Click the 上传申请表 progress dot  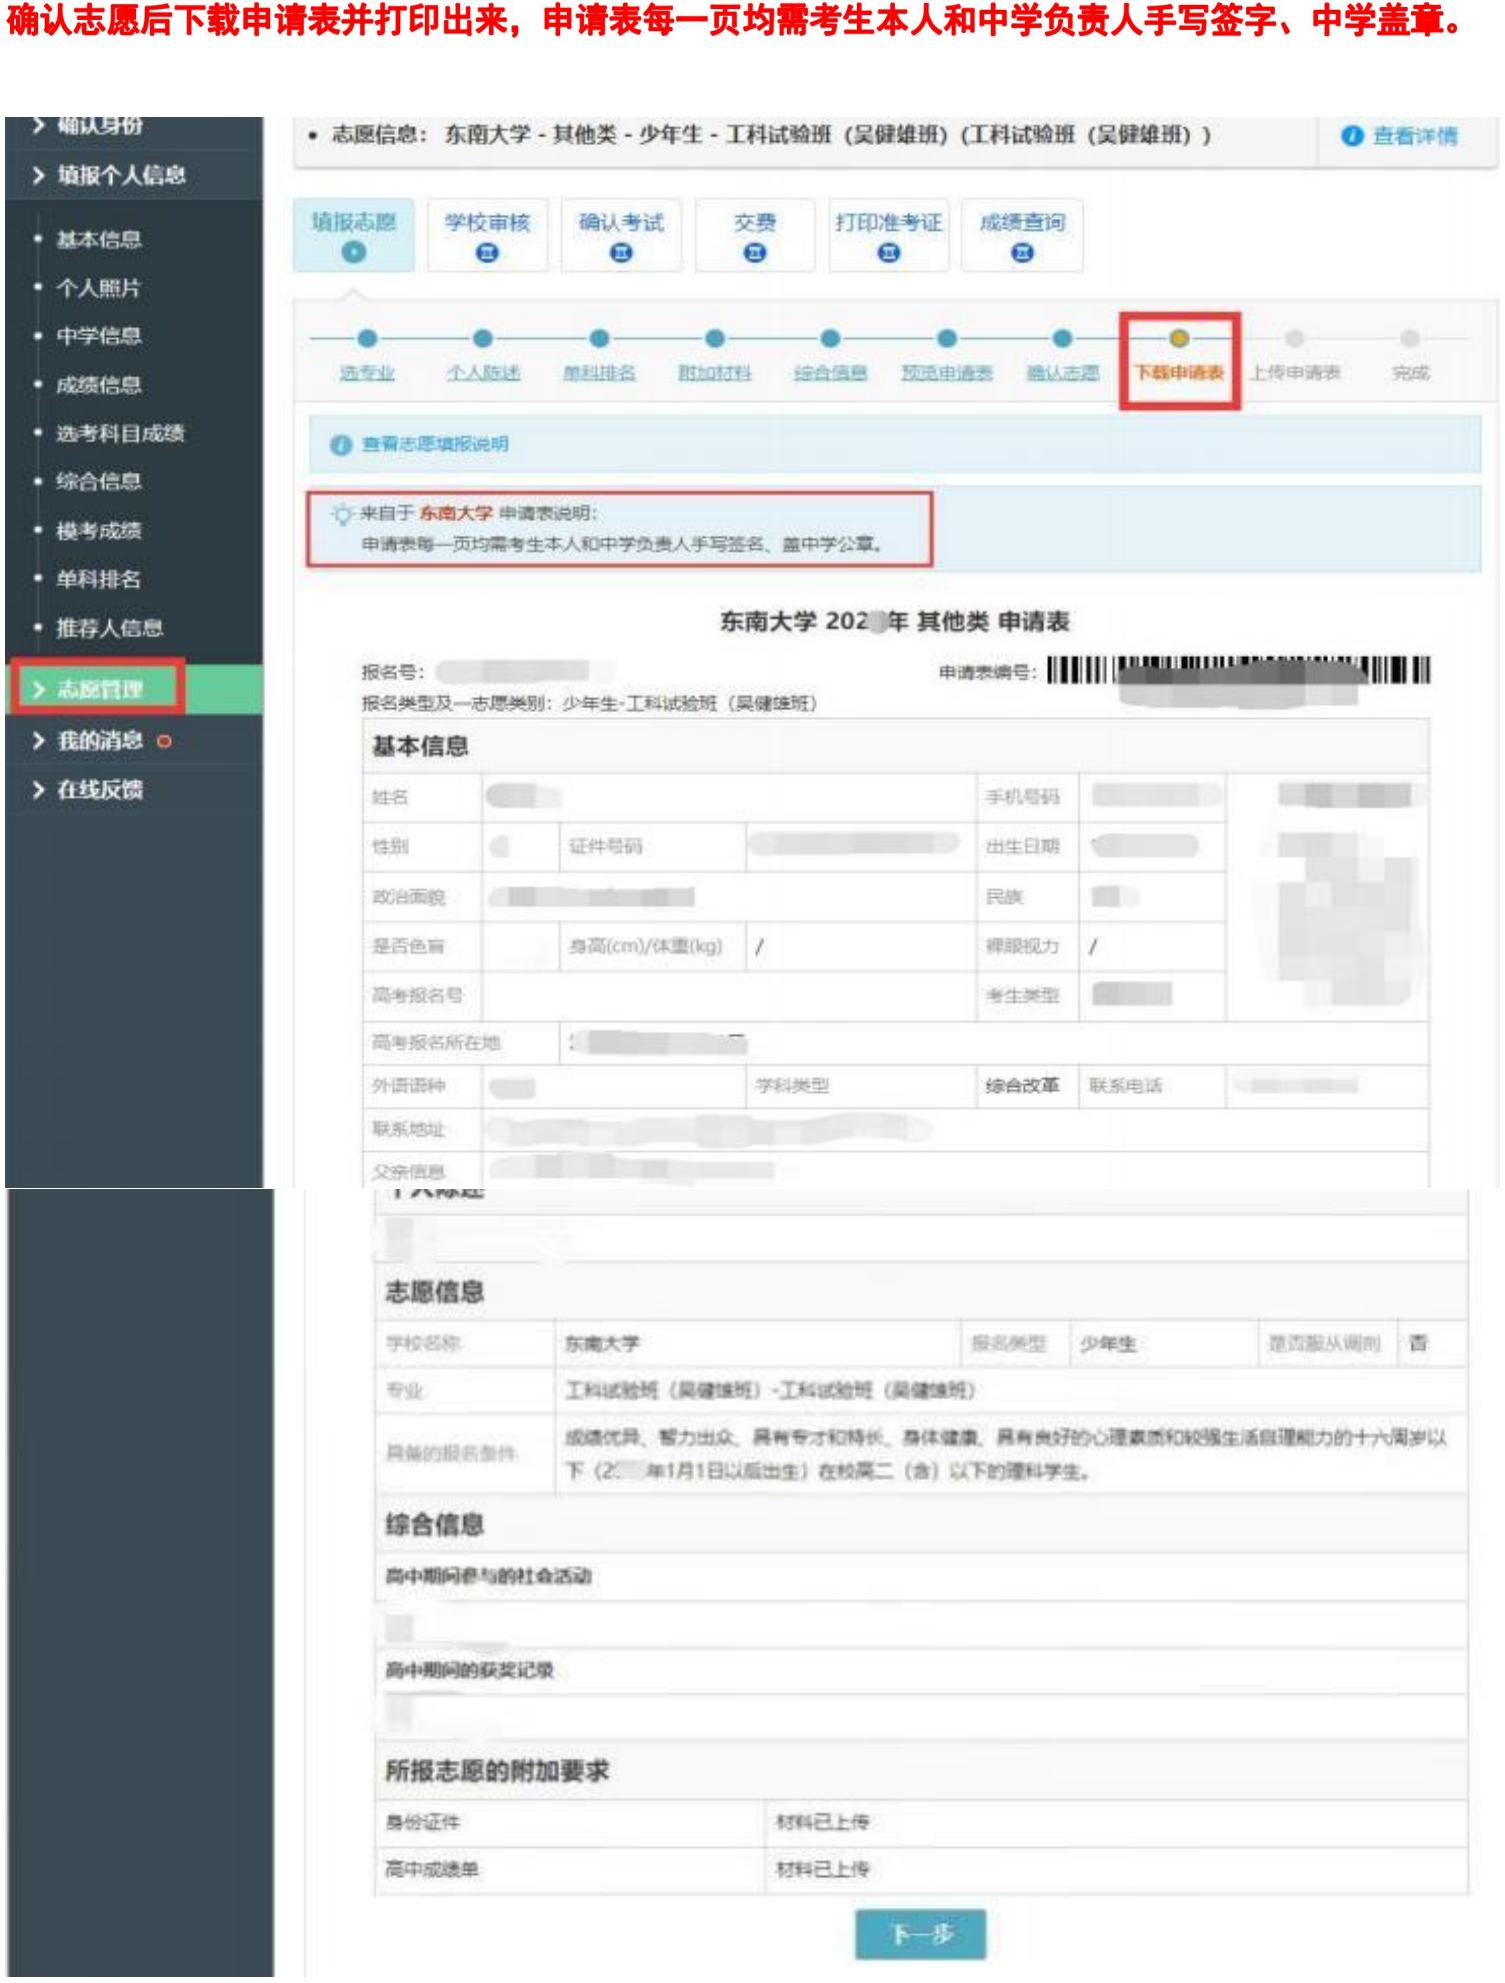coord(1295,339)
